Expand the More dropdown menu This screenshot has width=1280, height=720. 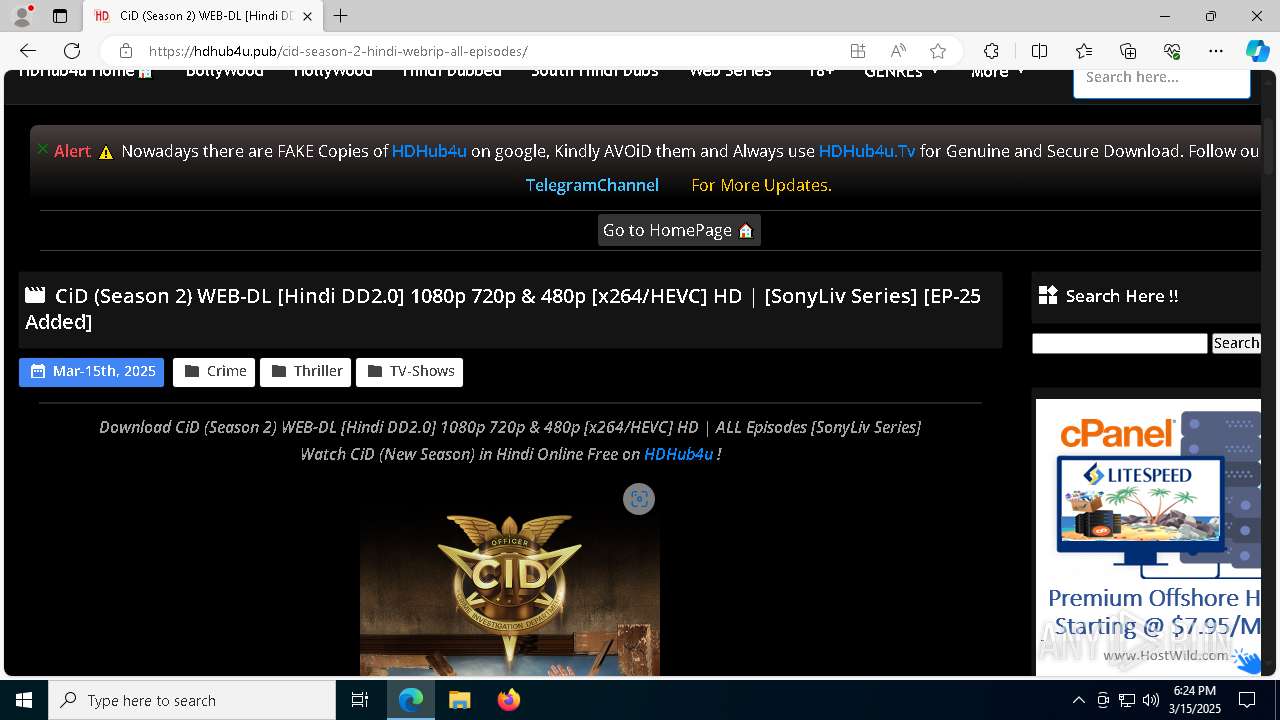tap(998, 73)
